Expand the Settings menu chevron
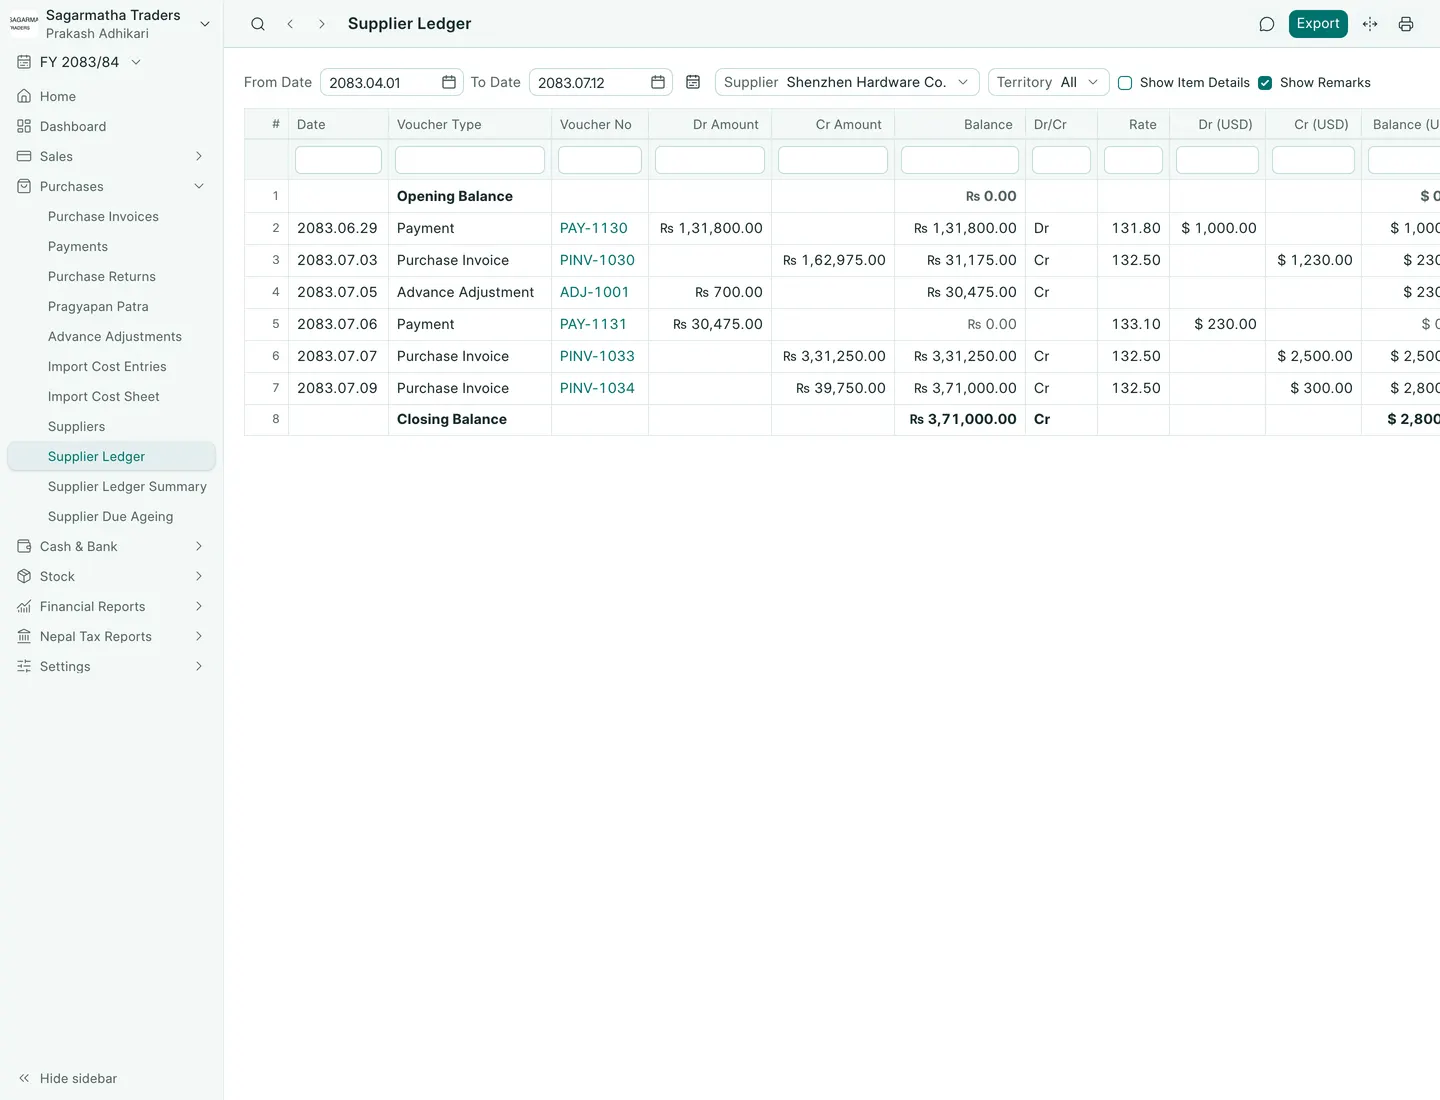Viewport: 1440px width, 1100px height. click(x=199, y=666)
